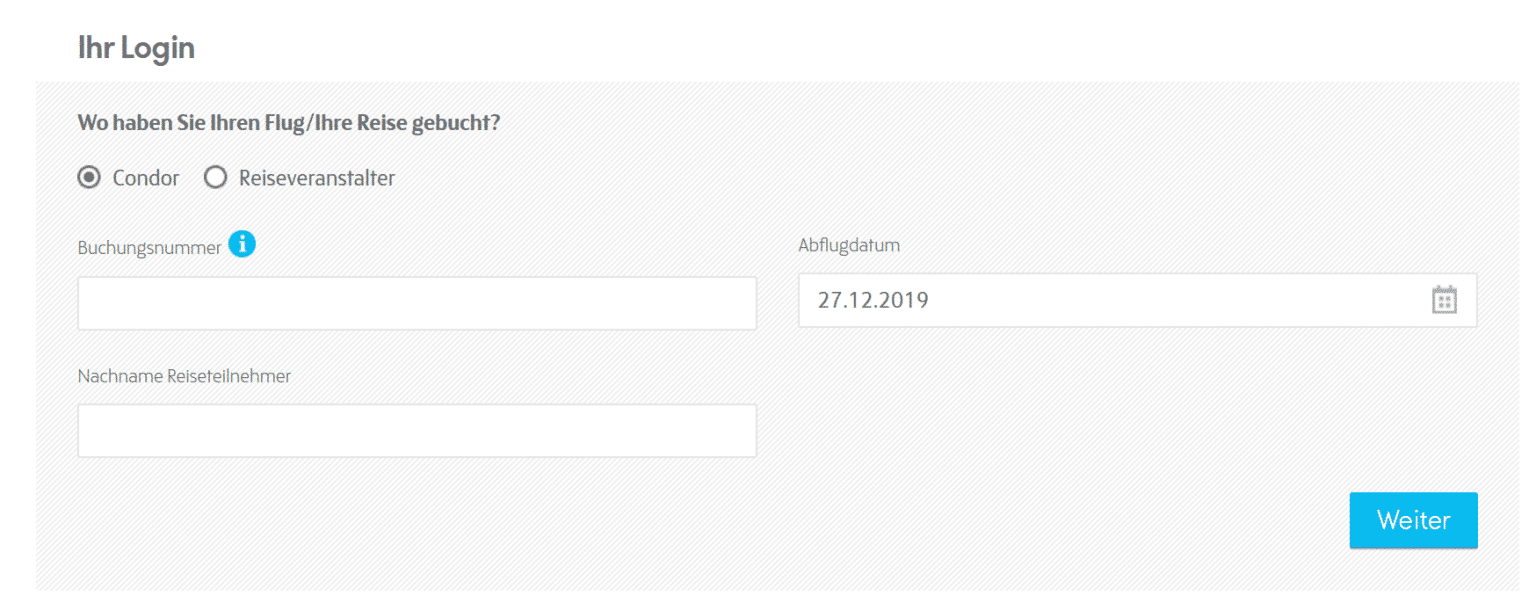Click the Reiseveranstalter option label text

317,178
